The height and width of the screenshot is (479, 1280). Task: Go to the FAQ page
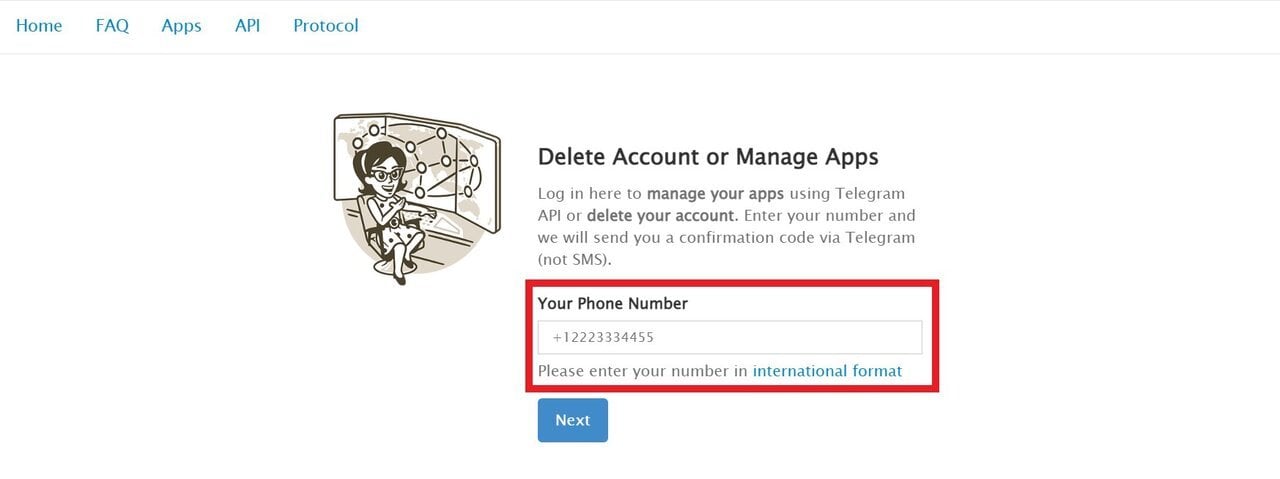112,26
